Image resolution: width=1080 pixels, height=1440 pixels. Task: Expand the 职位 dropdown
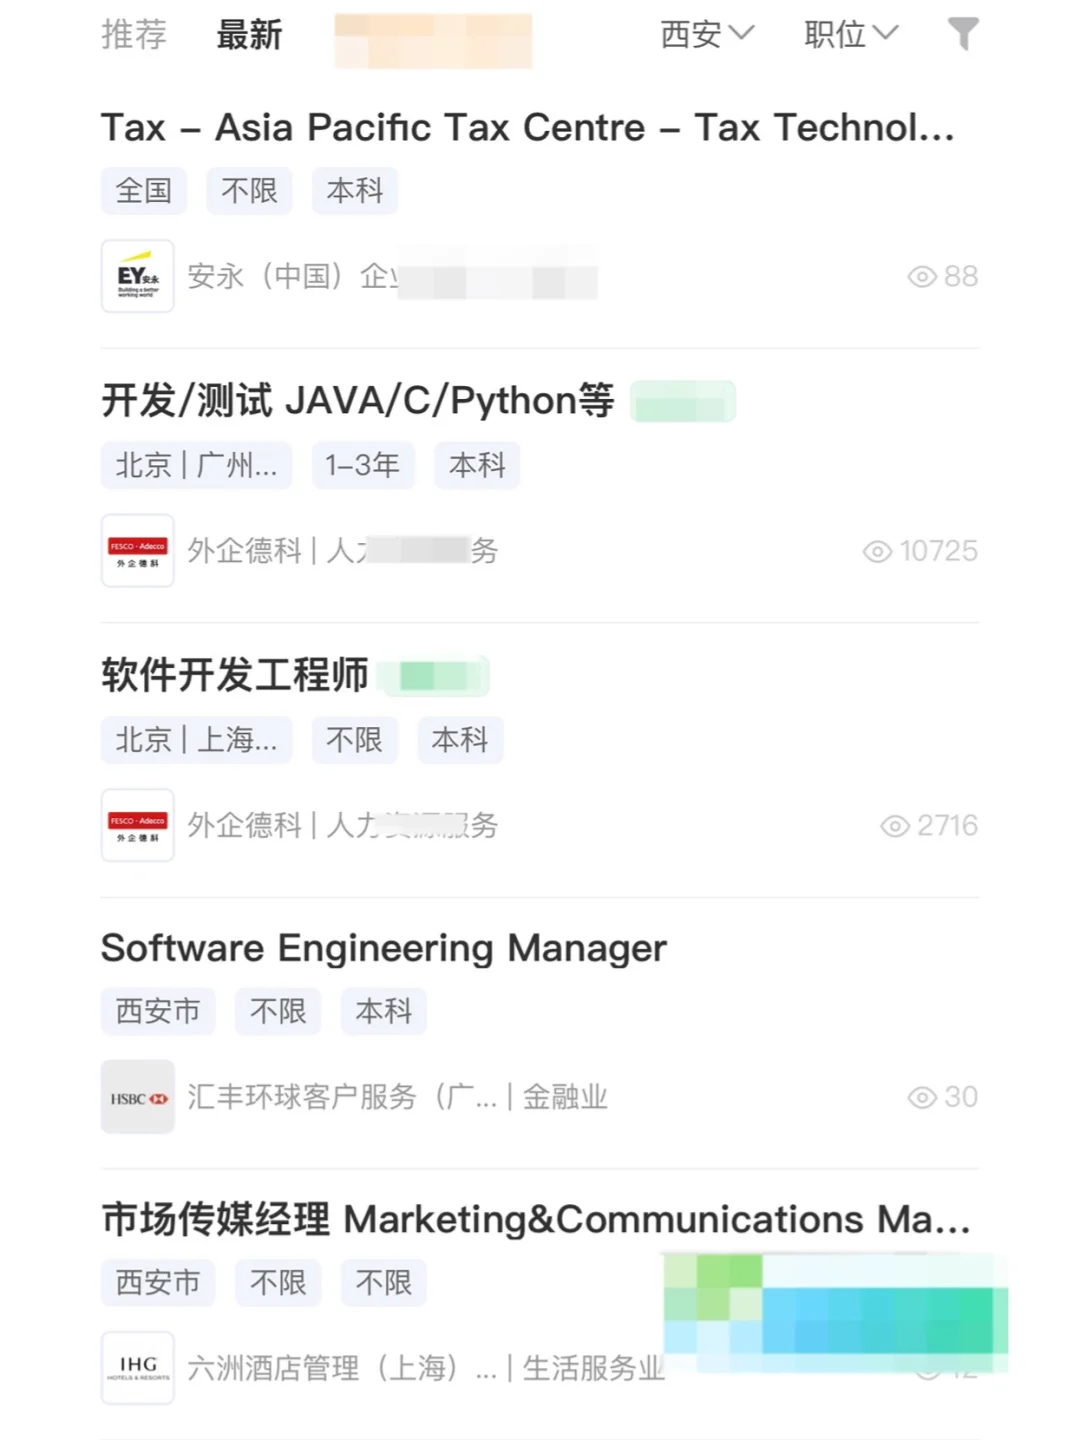(851, 34)
